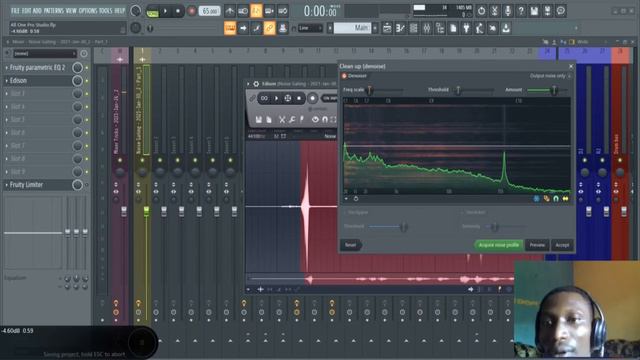Open the ADD menu
Image resolution: width=640 pixels, height=360 pixels.
[x=37, y=11]
